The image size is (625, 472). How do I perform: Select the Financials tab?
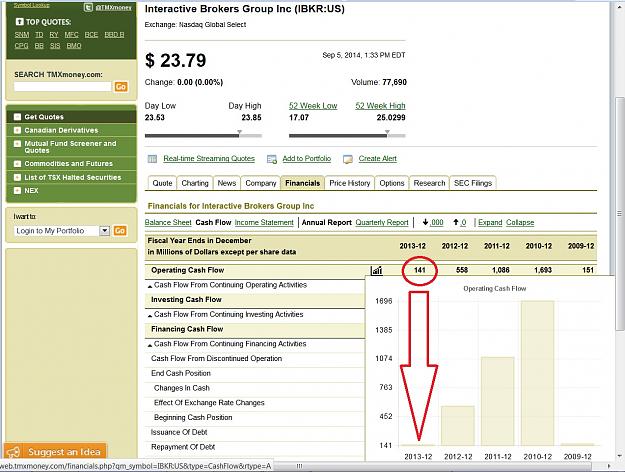pos(303,183)
